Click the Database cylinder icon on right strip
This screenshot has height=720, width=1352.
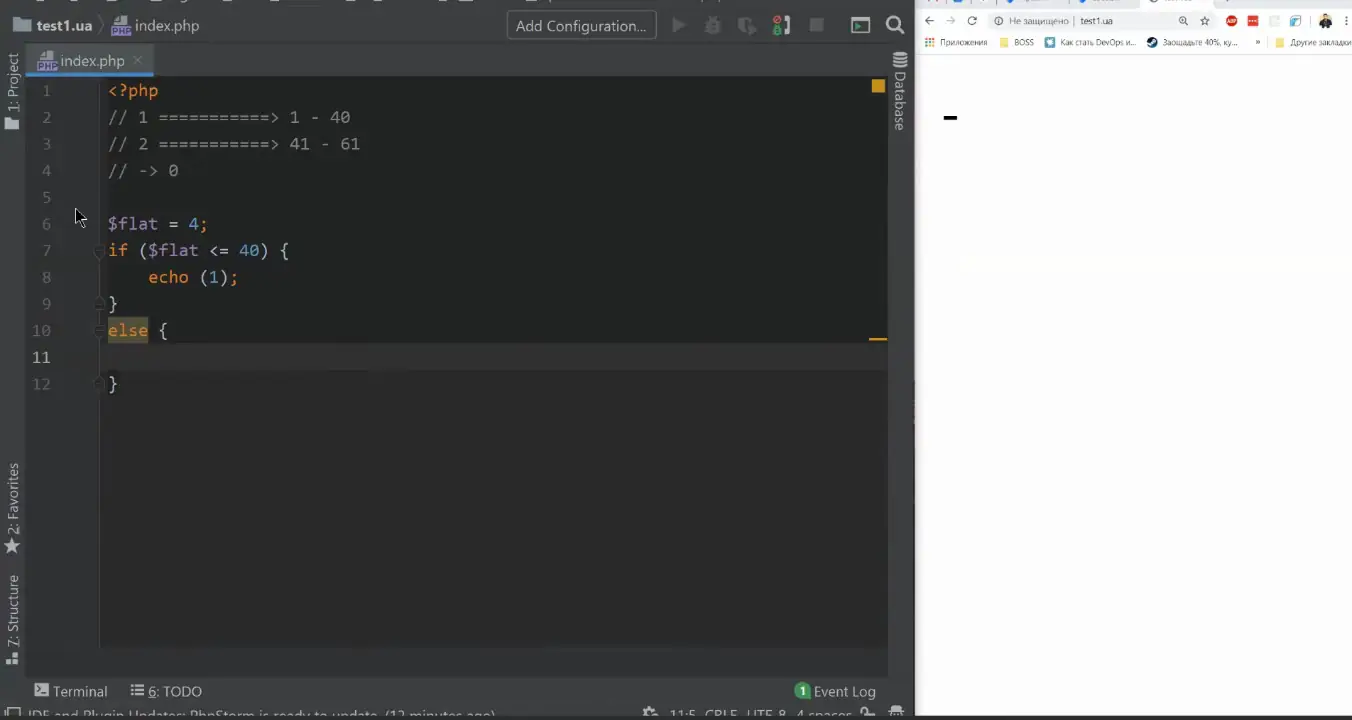click(x=900, y=61)
